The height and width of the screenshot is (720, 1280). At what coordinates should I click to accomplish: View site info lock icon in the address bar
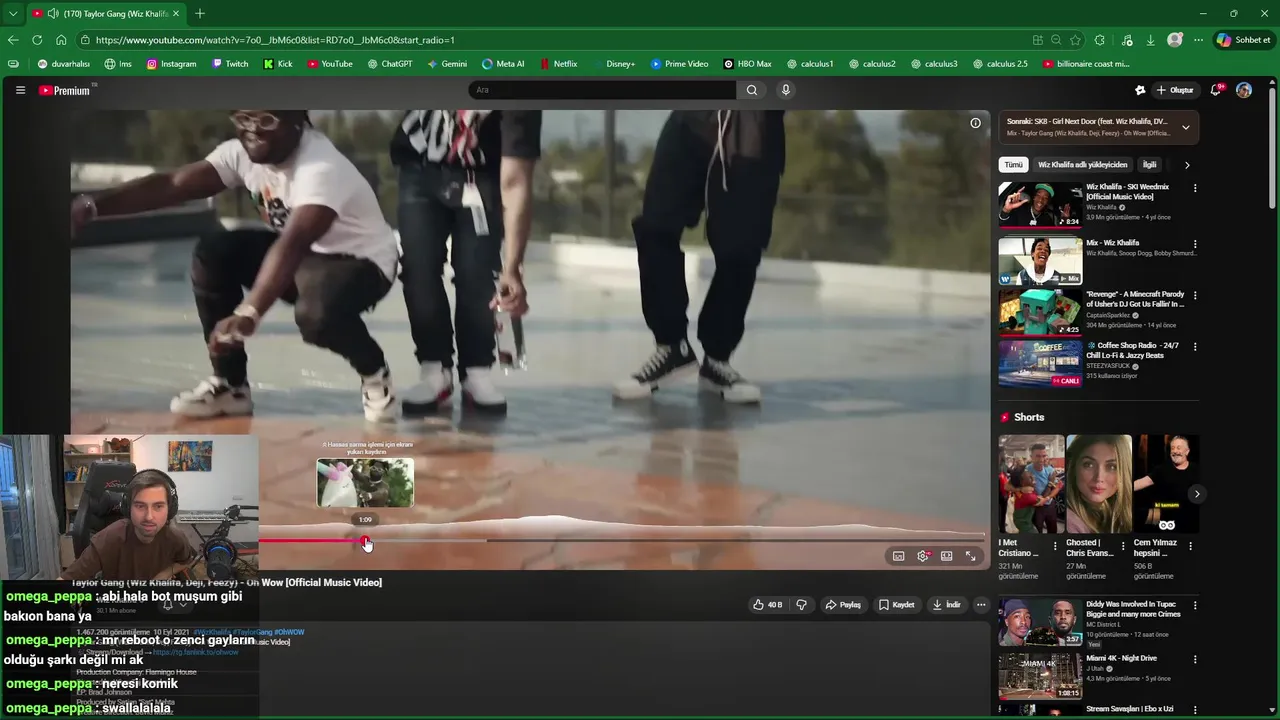click(x=86, y=40)
